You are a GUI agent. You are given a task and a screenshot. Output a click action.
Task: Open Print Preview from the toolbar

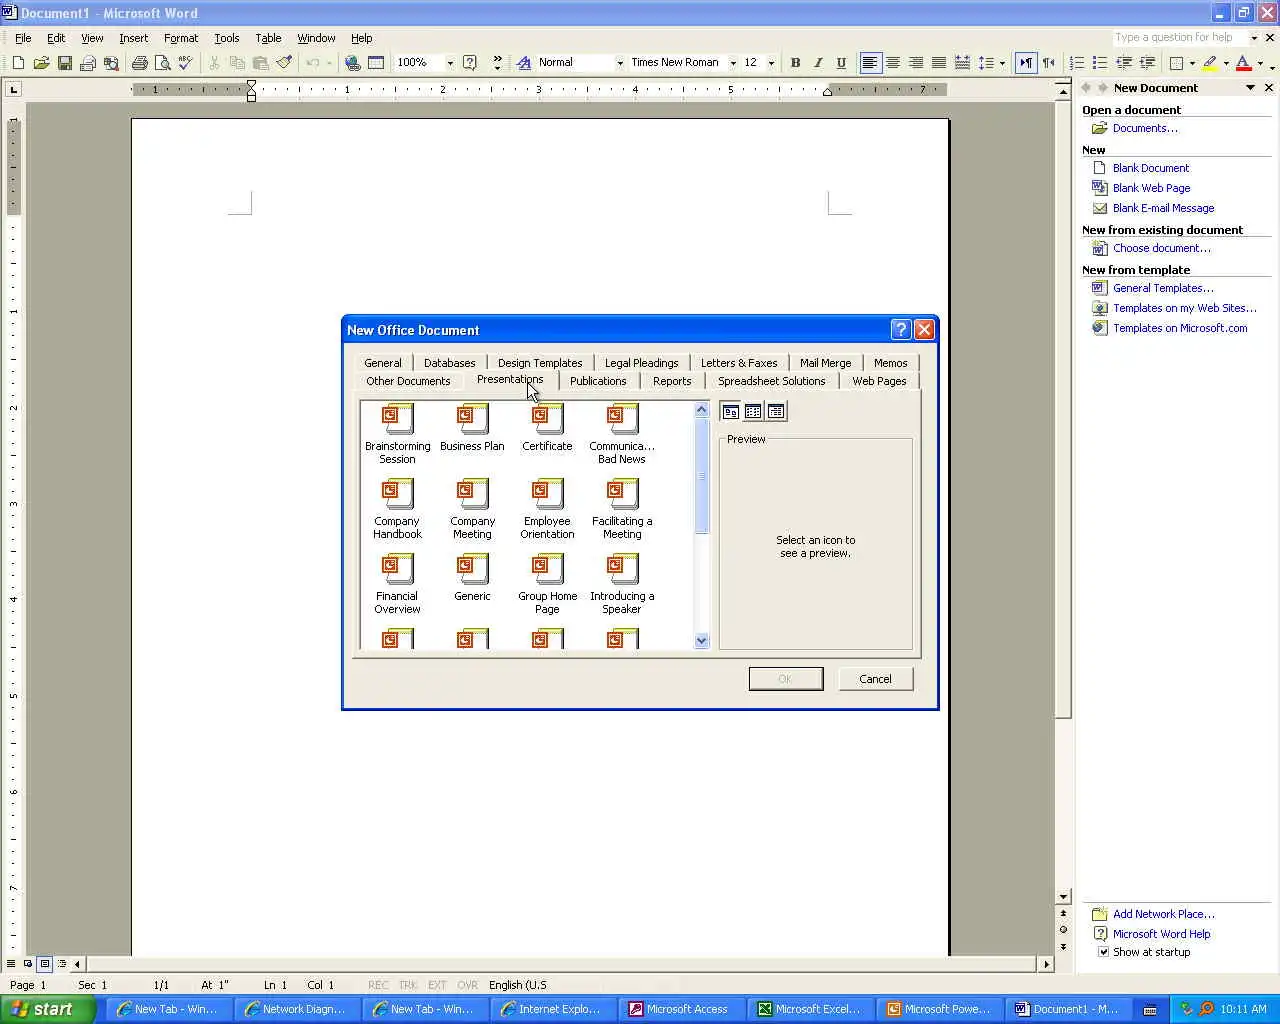pyautogui.click(x=163, y=63)
